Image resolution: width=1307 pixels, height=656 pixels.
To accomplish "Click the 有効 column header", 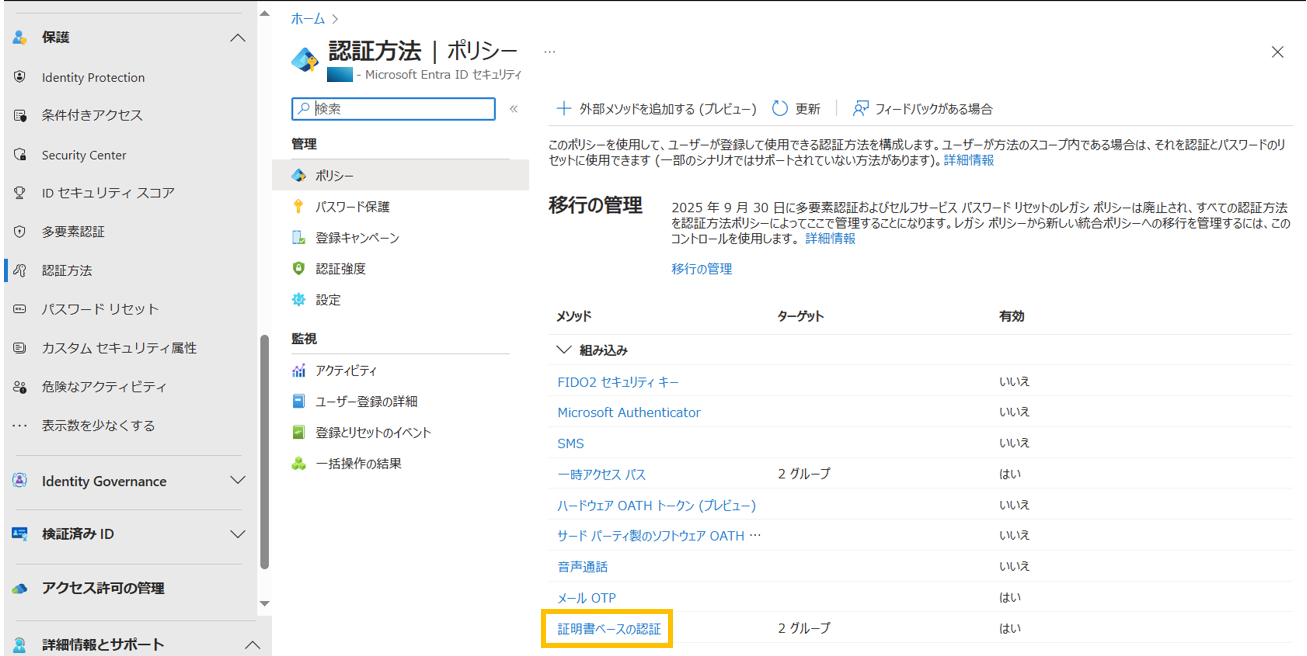I will [x=1011, y=316].
